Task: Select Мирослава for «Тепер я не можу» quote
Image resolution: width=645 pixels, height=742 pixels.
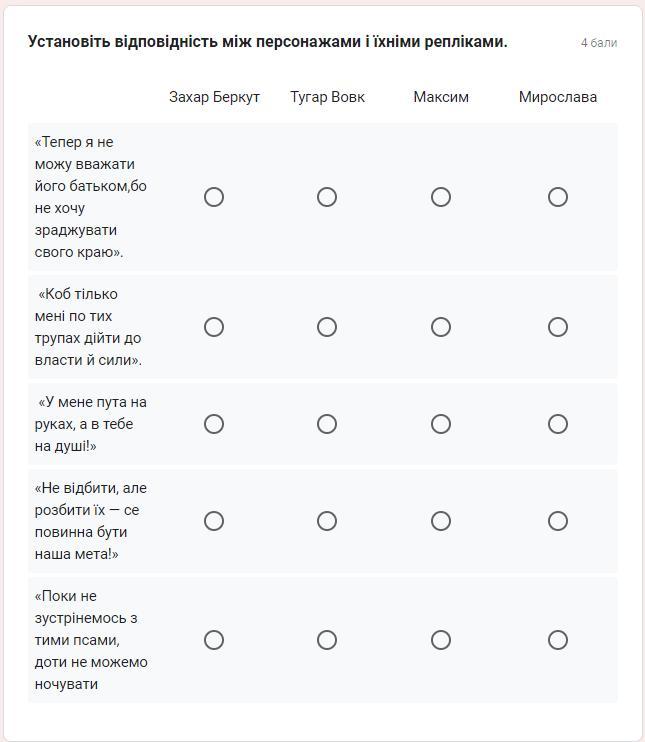Action: [558, 197]
